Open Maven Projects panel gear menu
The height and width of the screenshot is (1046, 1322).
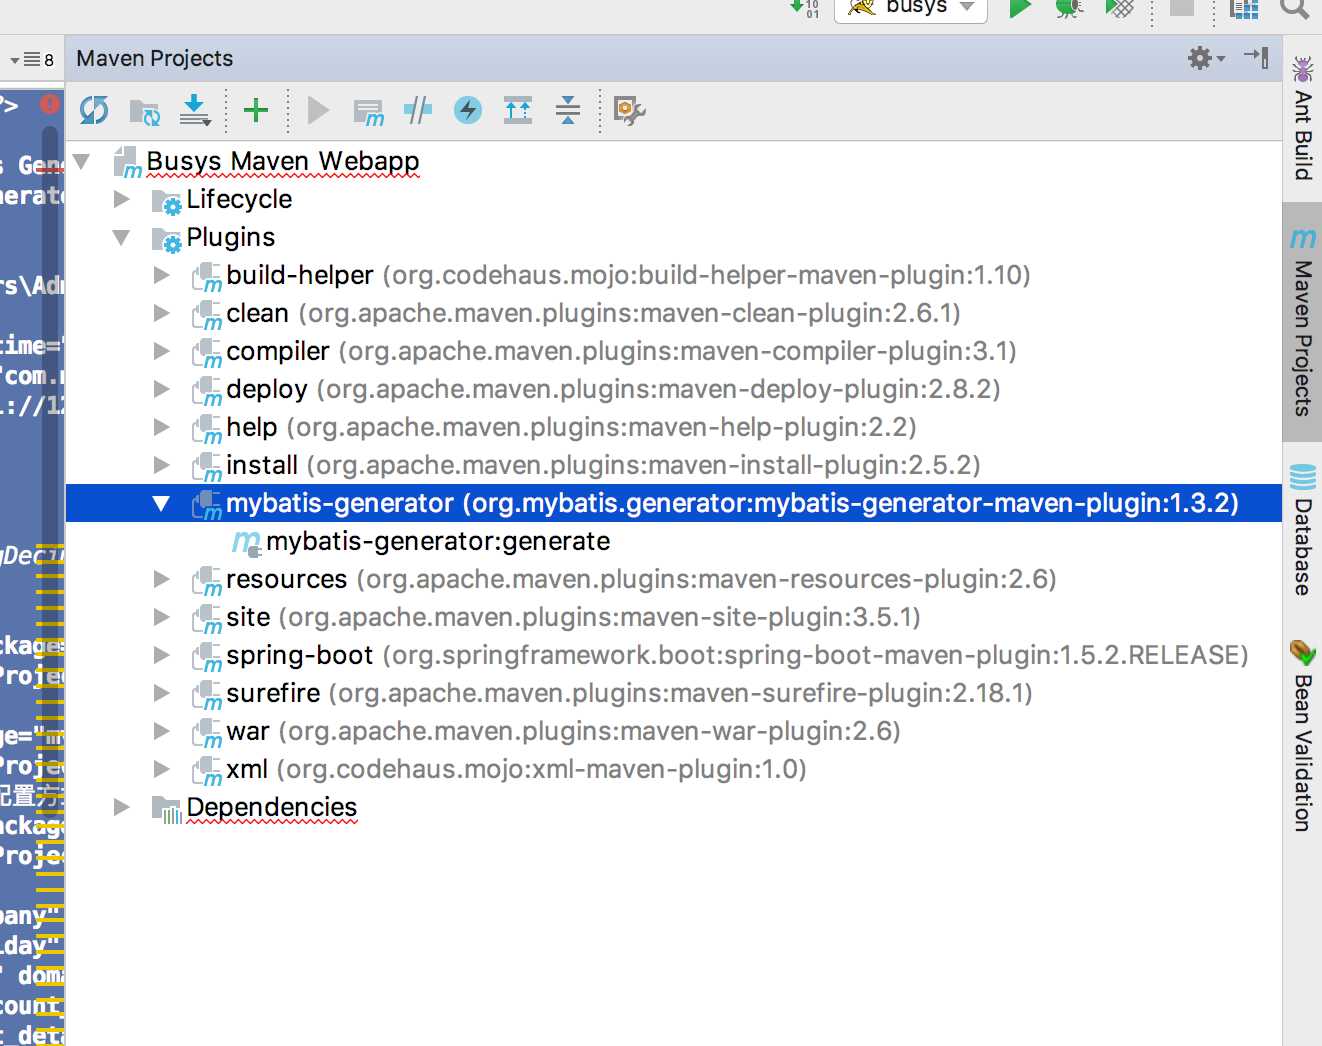pos(1206,58)
